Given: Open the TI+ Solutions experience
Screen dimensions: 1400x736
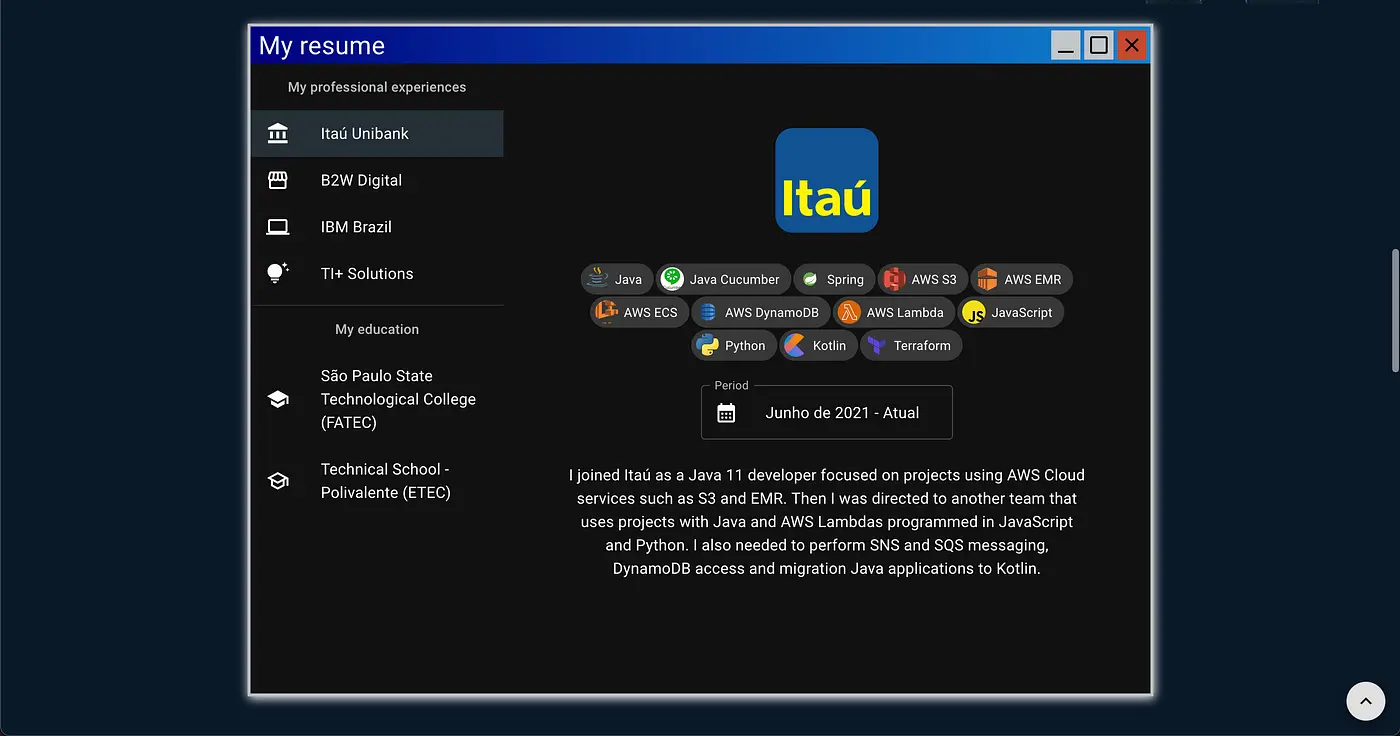Looking at the screenshot, I should coord(377,273).
